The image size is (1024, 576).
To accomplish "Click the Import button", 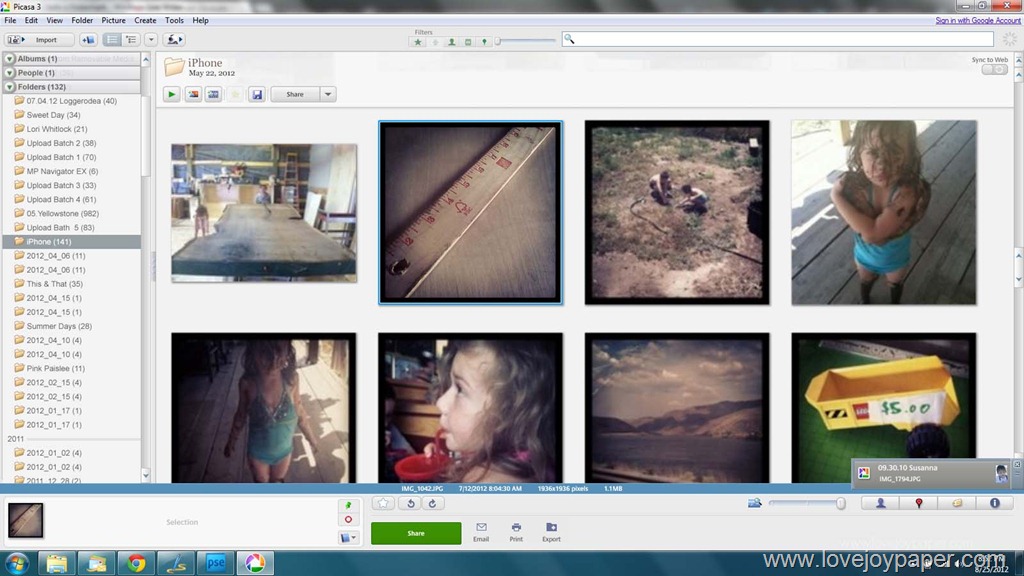I will 39,40.
